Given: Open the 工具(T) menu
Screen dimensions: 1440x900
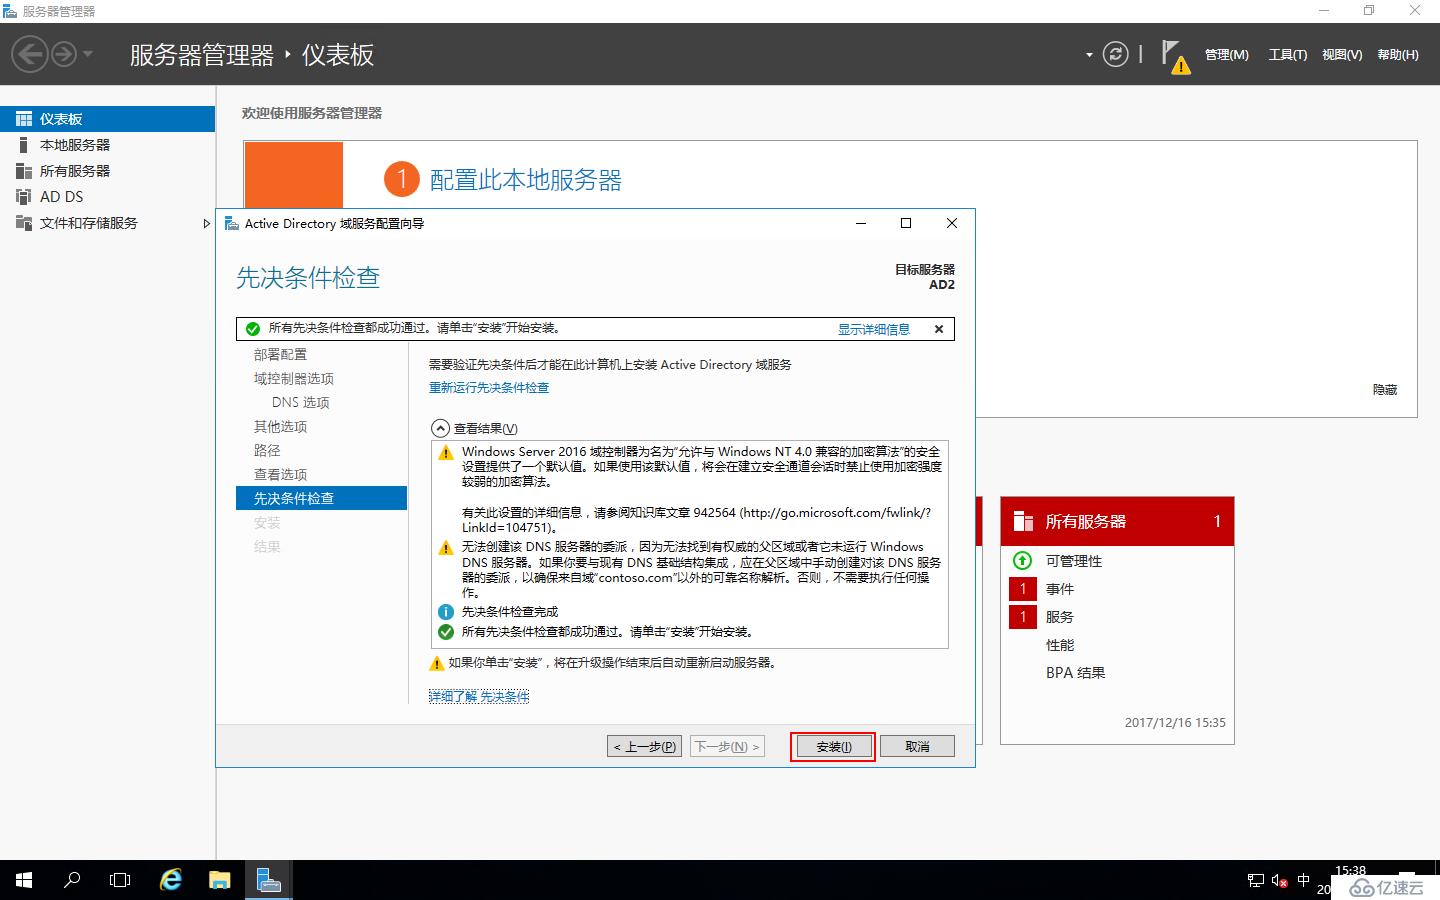Looking at the screenshot, I should (x=1287, y=55).
